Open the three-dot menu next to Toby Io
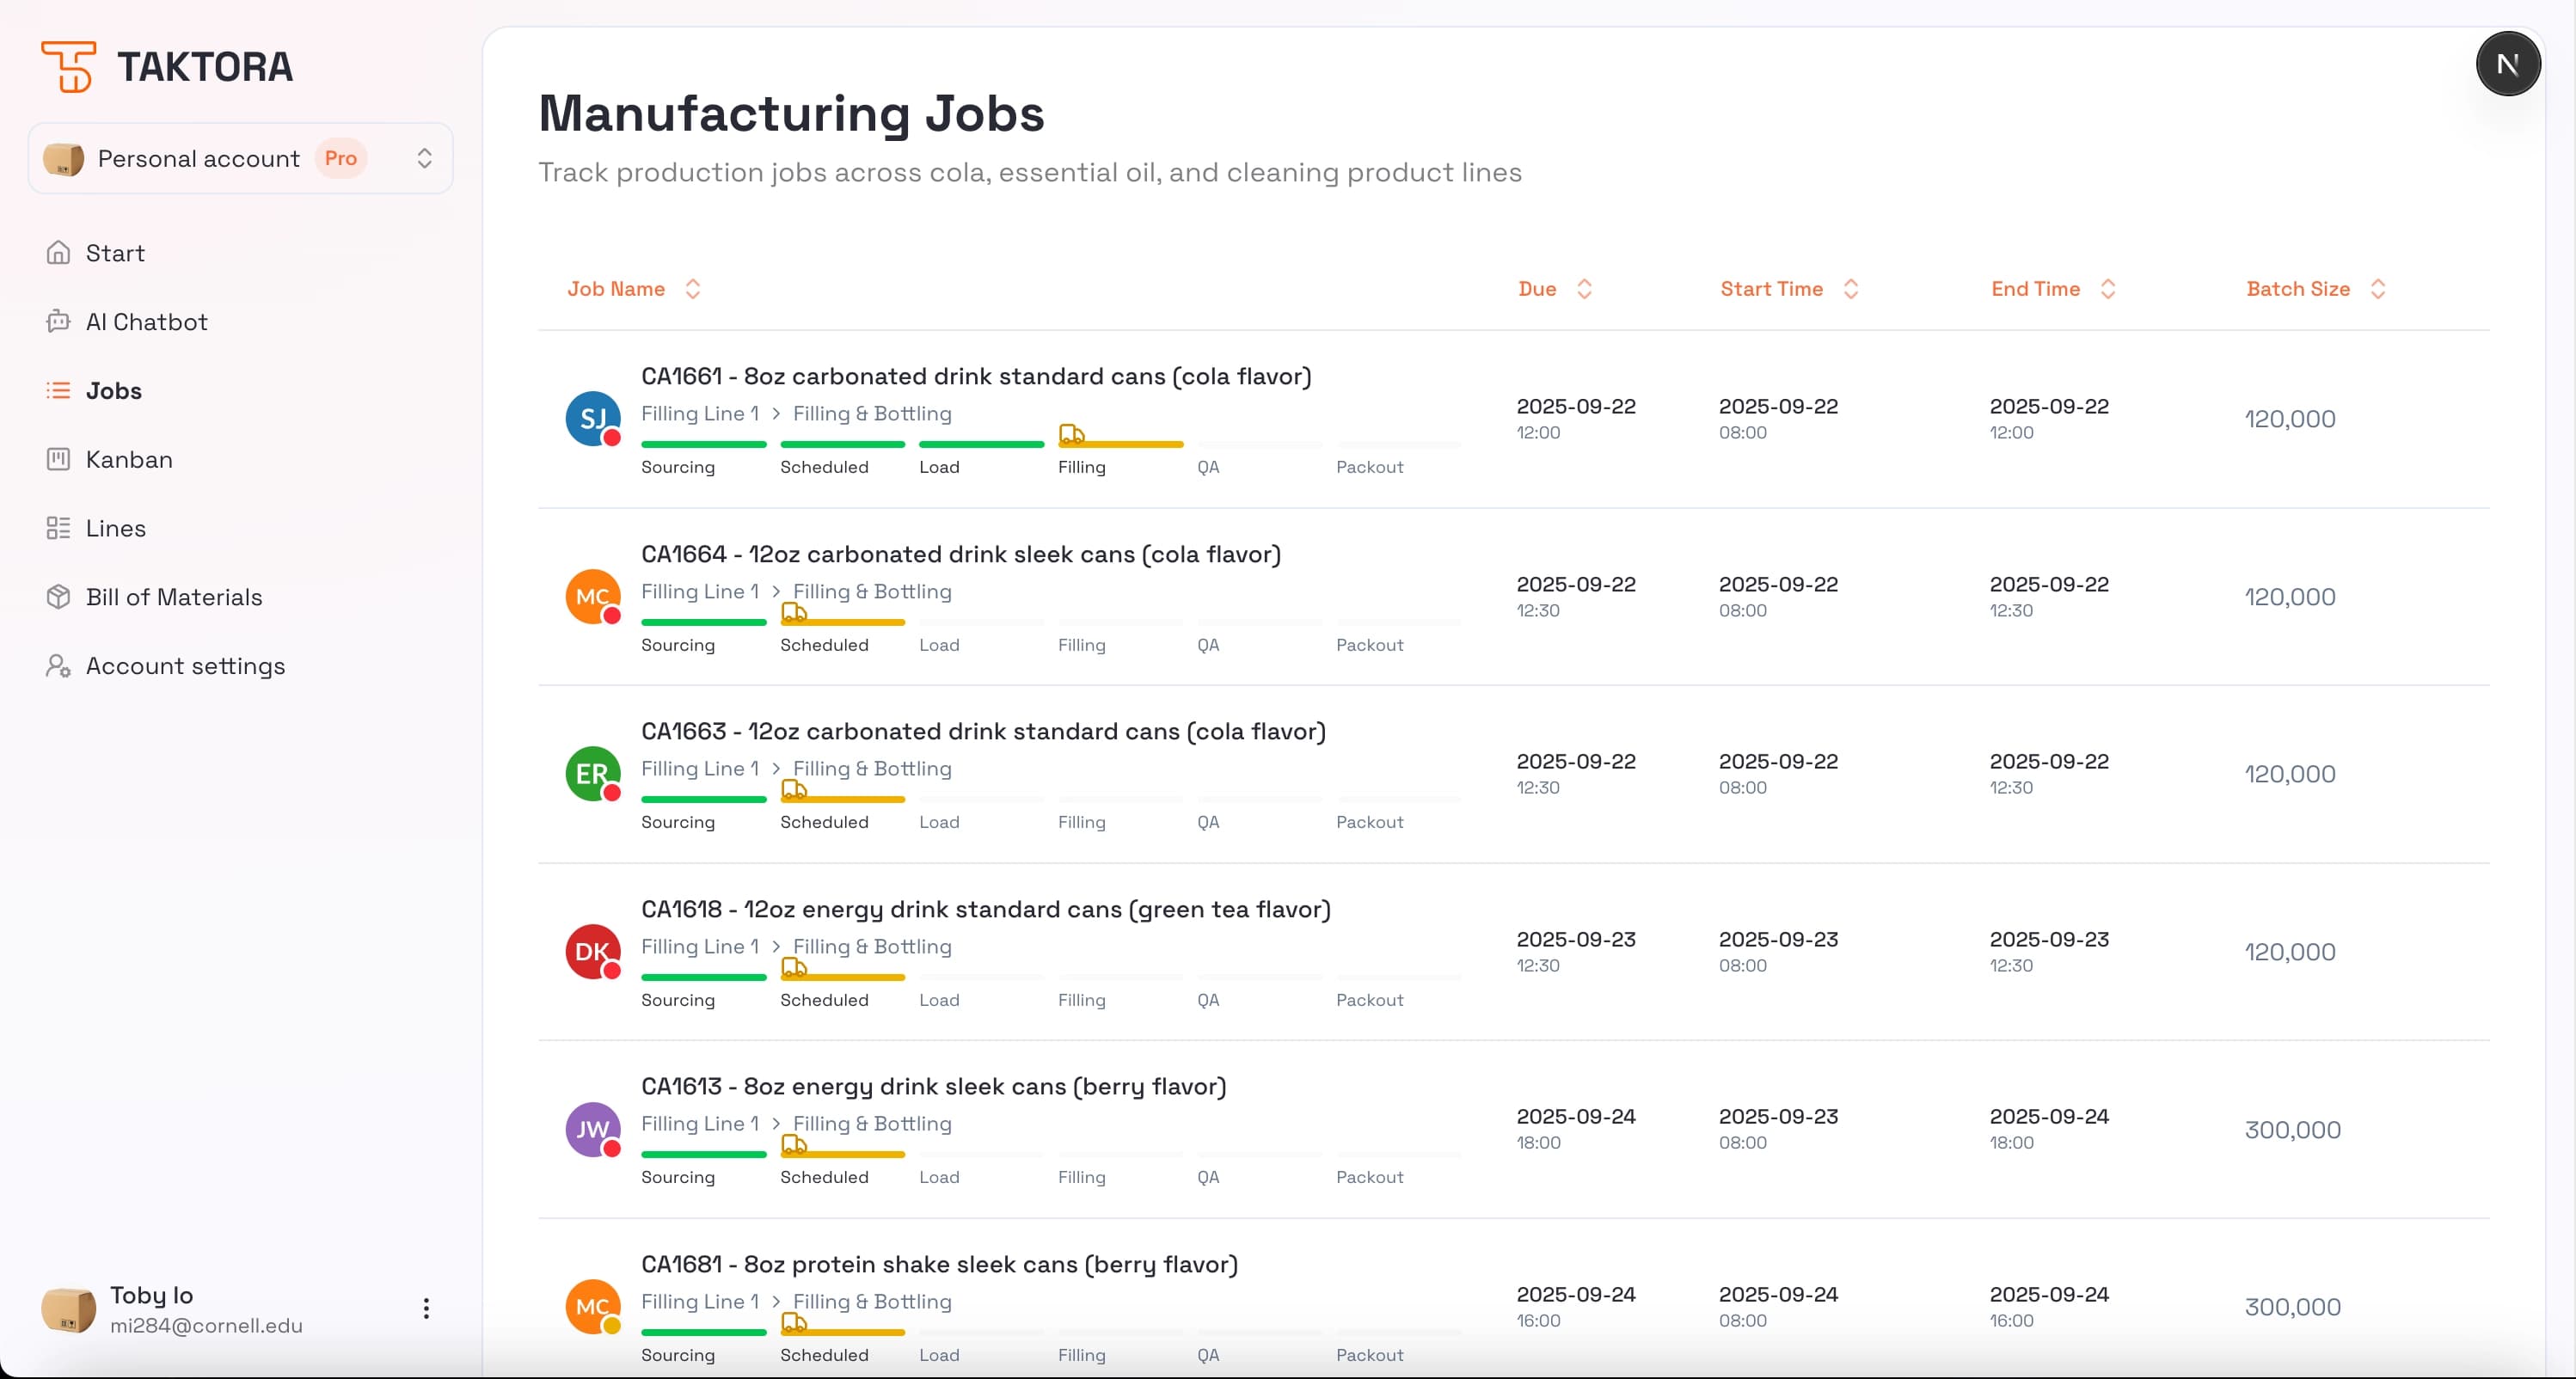Viewport: 2576px width, 1379px height. point(426,1307)
